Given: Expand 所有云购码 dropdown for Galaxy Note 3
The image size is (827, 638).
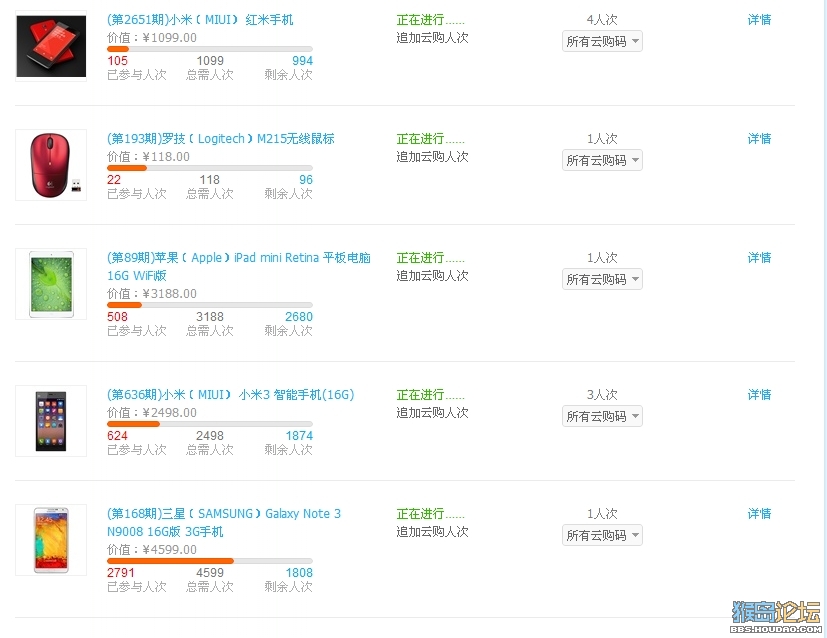Looking at the screenshot, I should tap(602, 536).
